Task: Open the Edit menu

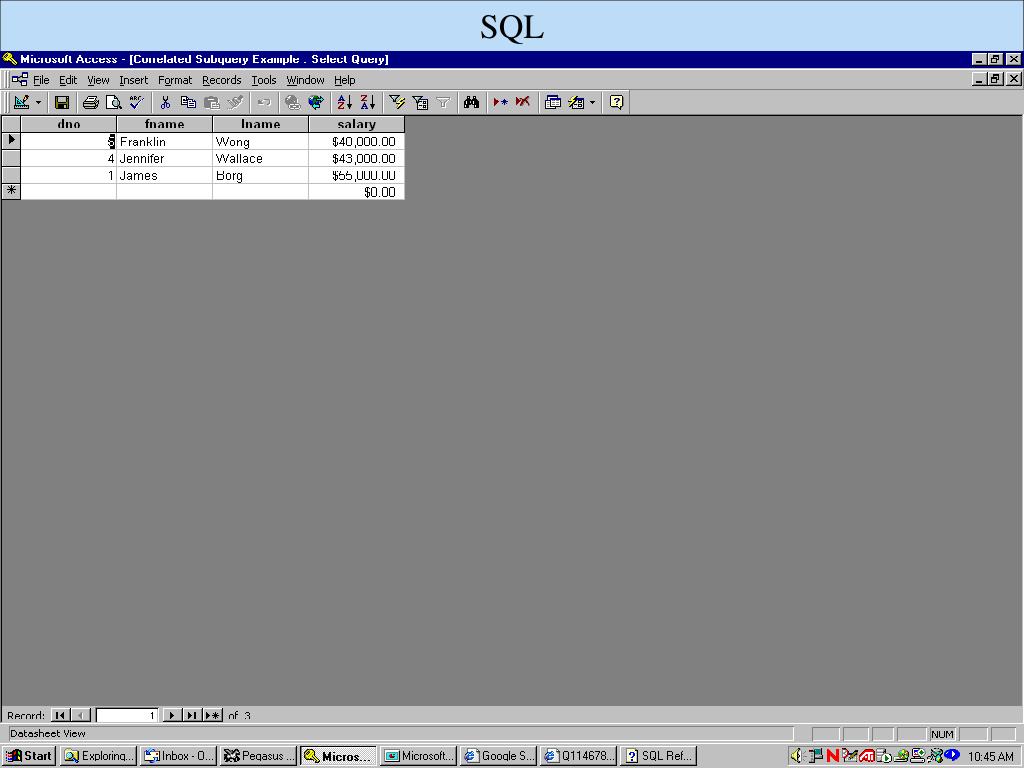Action: tap(68, 80)
